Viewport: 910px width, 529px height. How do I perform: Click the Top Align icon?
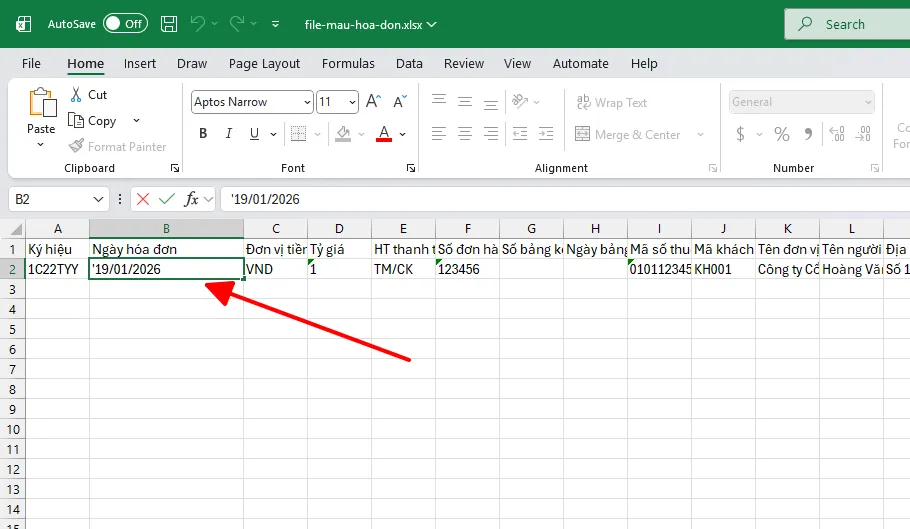(439, 100)
